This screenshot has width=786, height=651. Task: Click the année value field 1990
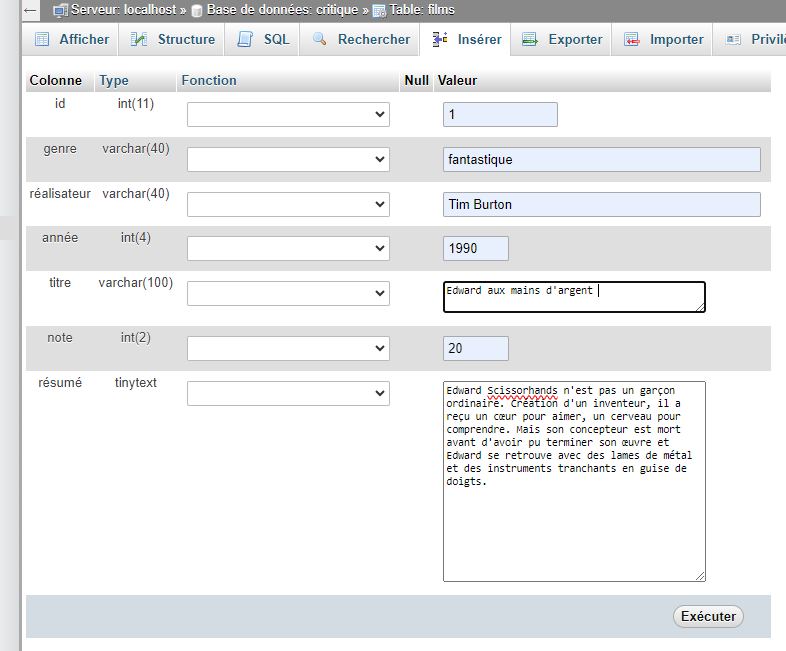tap(476, 249)
